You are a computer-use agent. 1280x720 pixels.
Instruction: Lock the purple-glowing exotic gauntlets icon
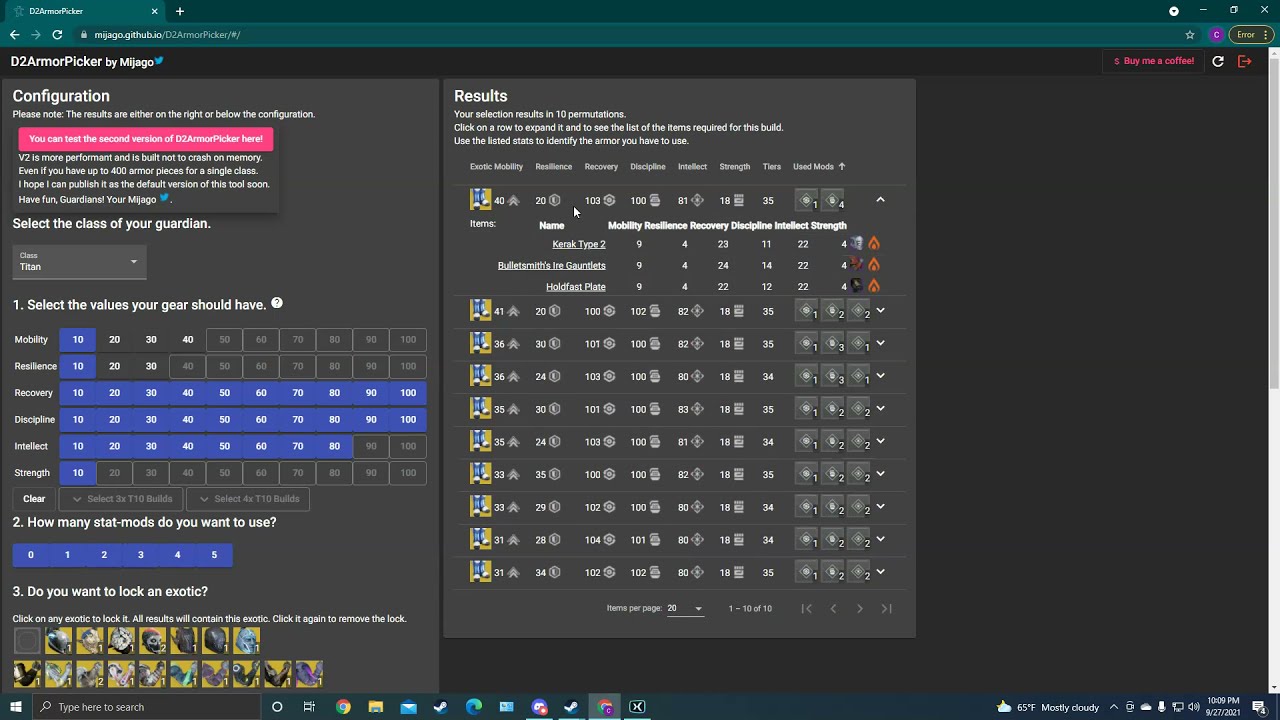tap(309, 674)
